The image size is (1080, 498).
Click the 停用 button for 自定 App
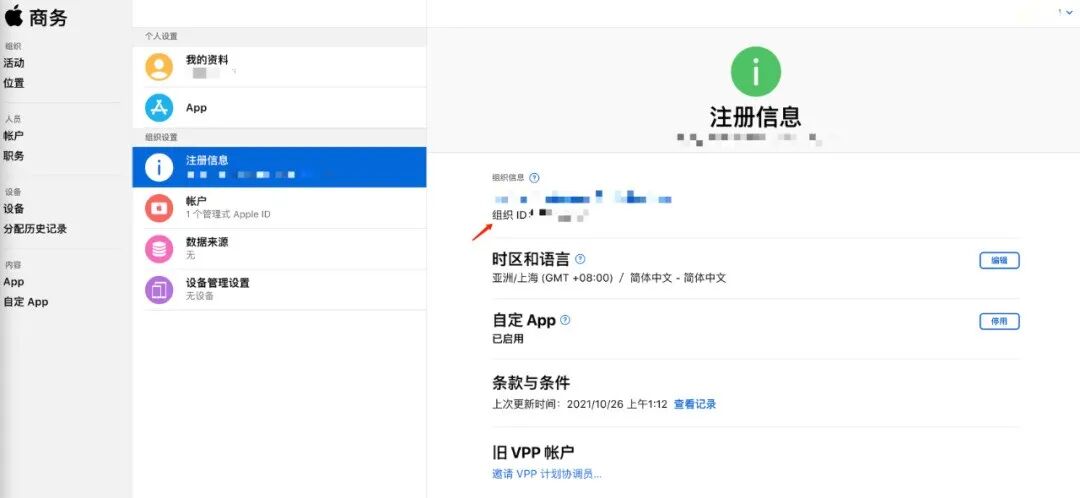tap(999, 322)
